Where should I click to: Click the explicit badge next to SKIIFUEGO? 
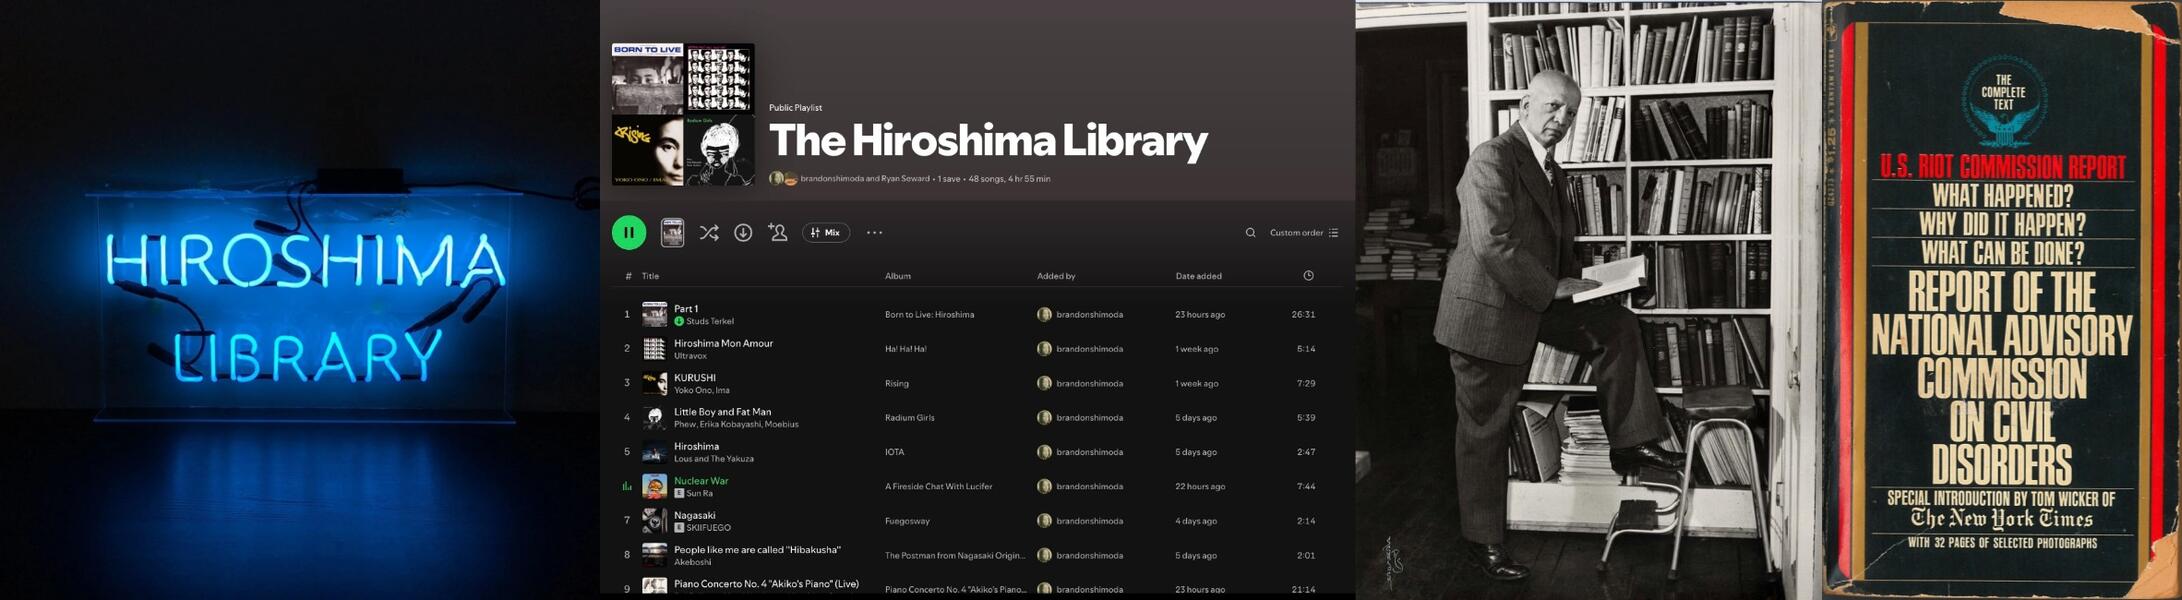click(x=679, y=528)
